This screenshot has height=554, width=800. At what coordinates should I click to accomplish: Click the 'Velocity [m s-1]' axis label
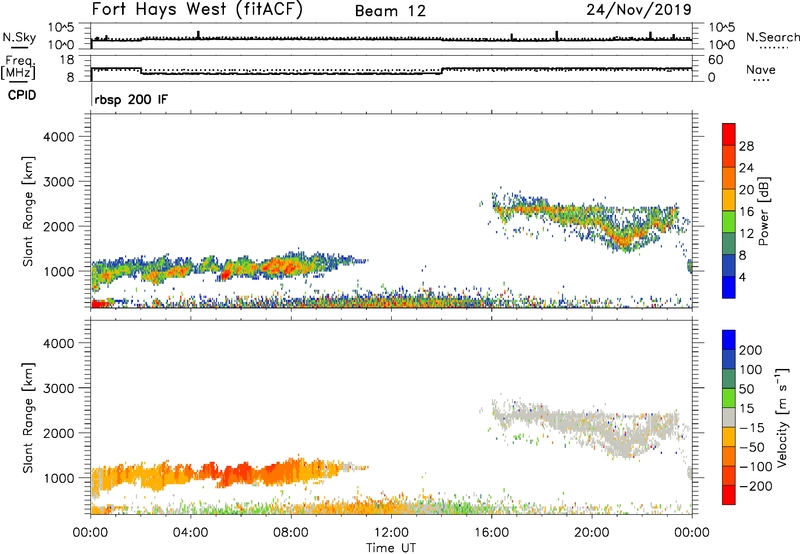click(x=782, y=417)
